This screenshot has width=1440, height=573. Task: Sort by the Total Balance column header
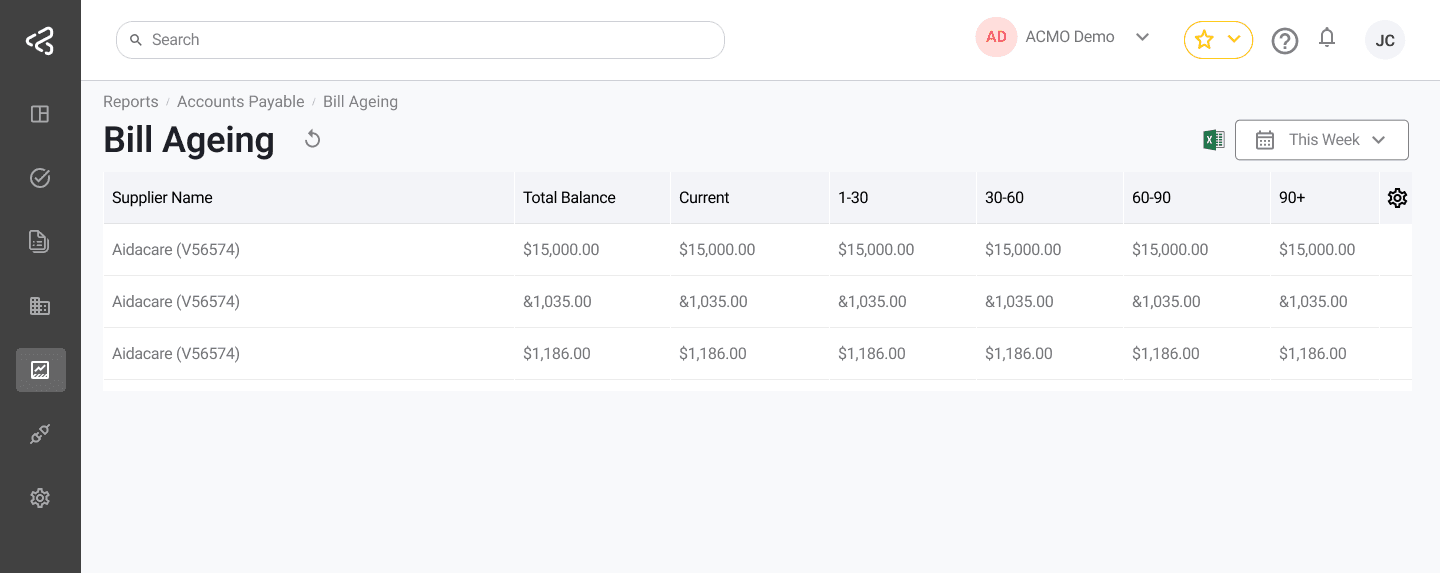[x=569, y=198]
